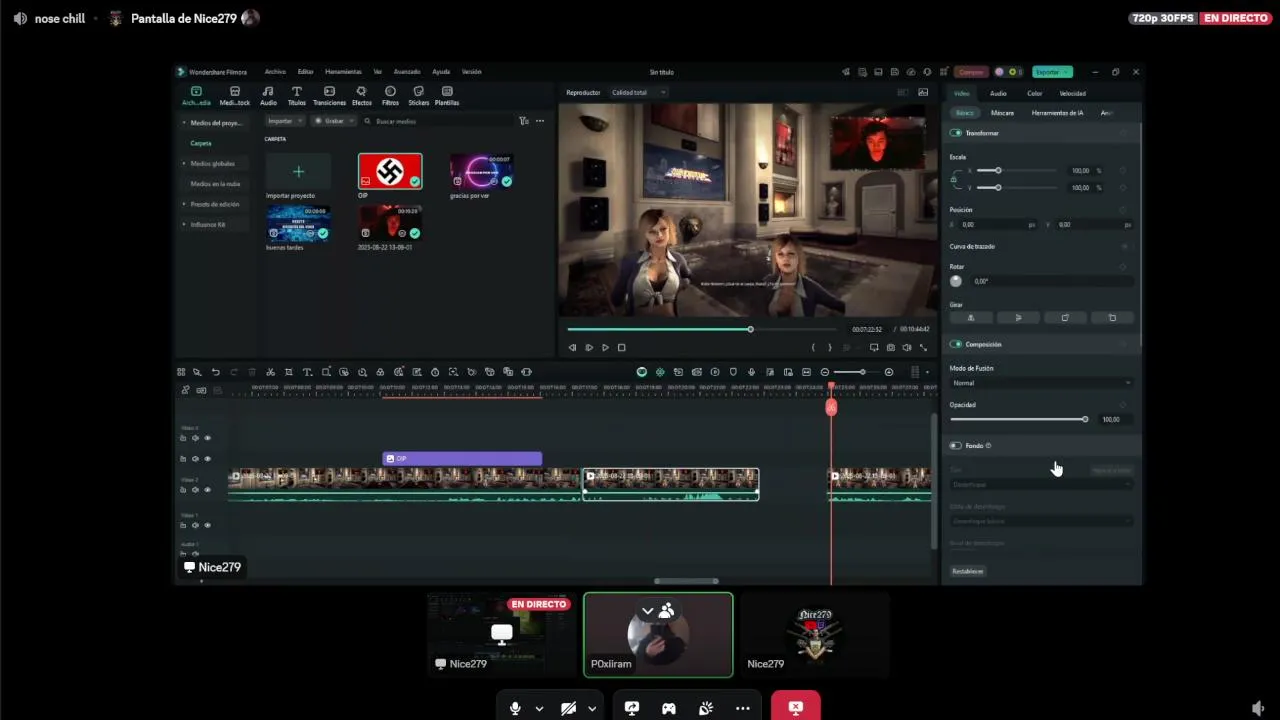Click the Comprar button
This screenshot has width=1280, height=720.
[971, 72]
